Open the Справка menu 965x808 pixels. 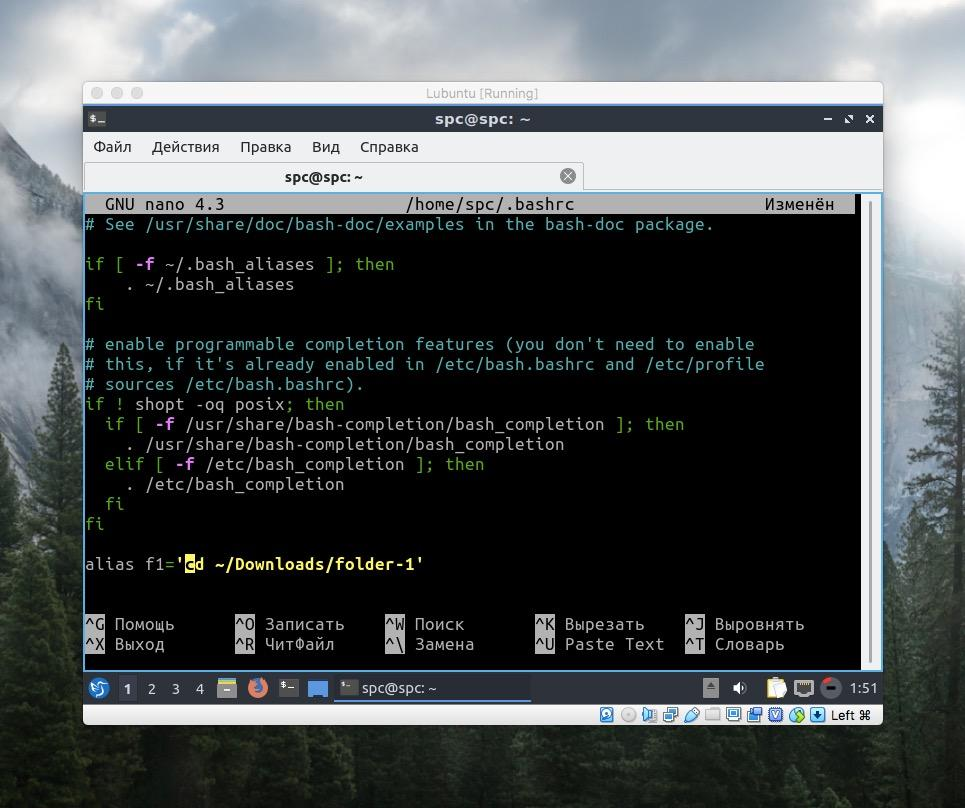click(x=389, y=146)
